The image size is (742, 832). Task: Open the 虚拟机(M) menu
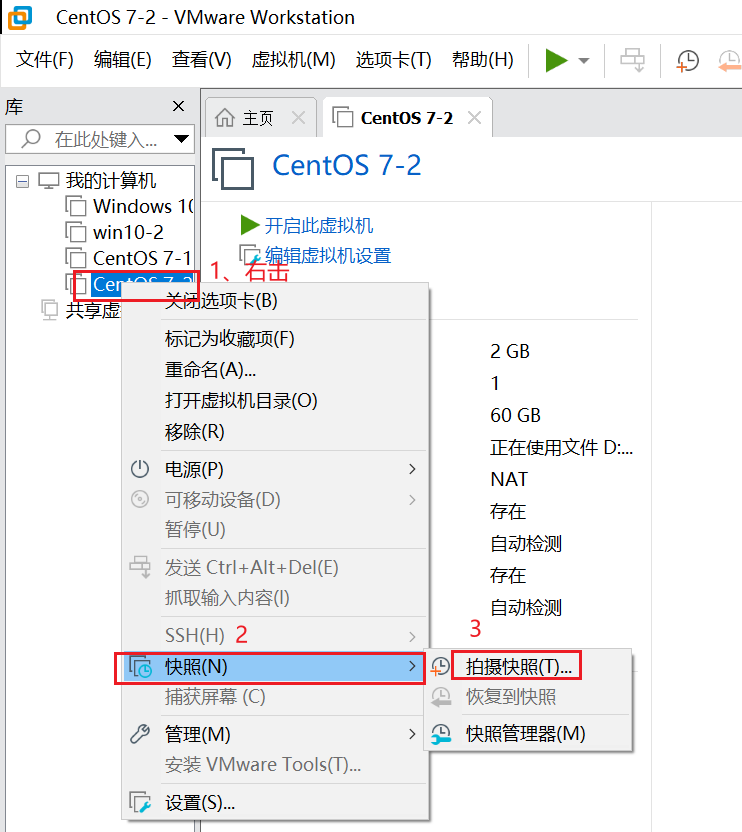[x=294, y=59]
